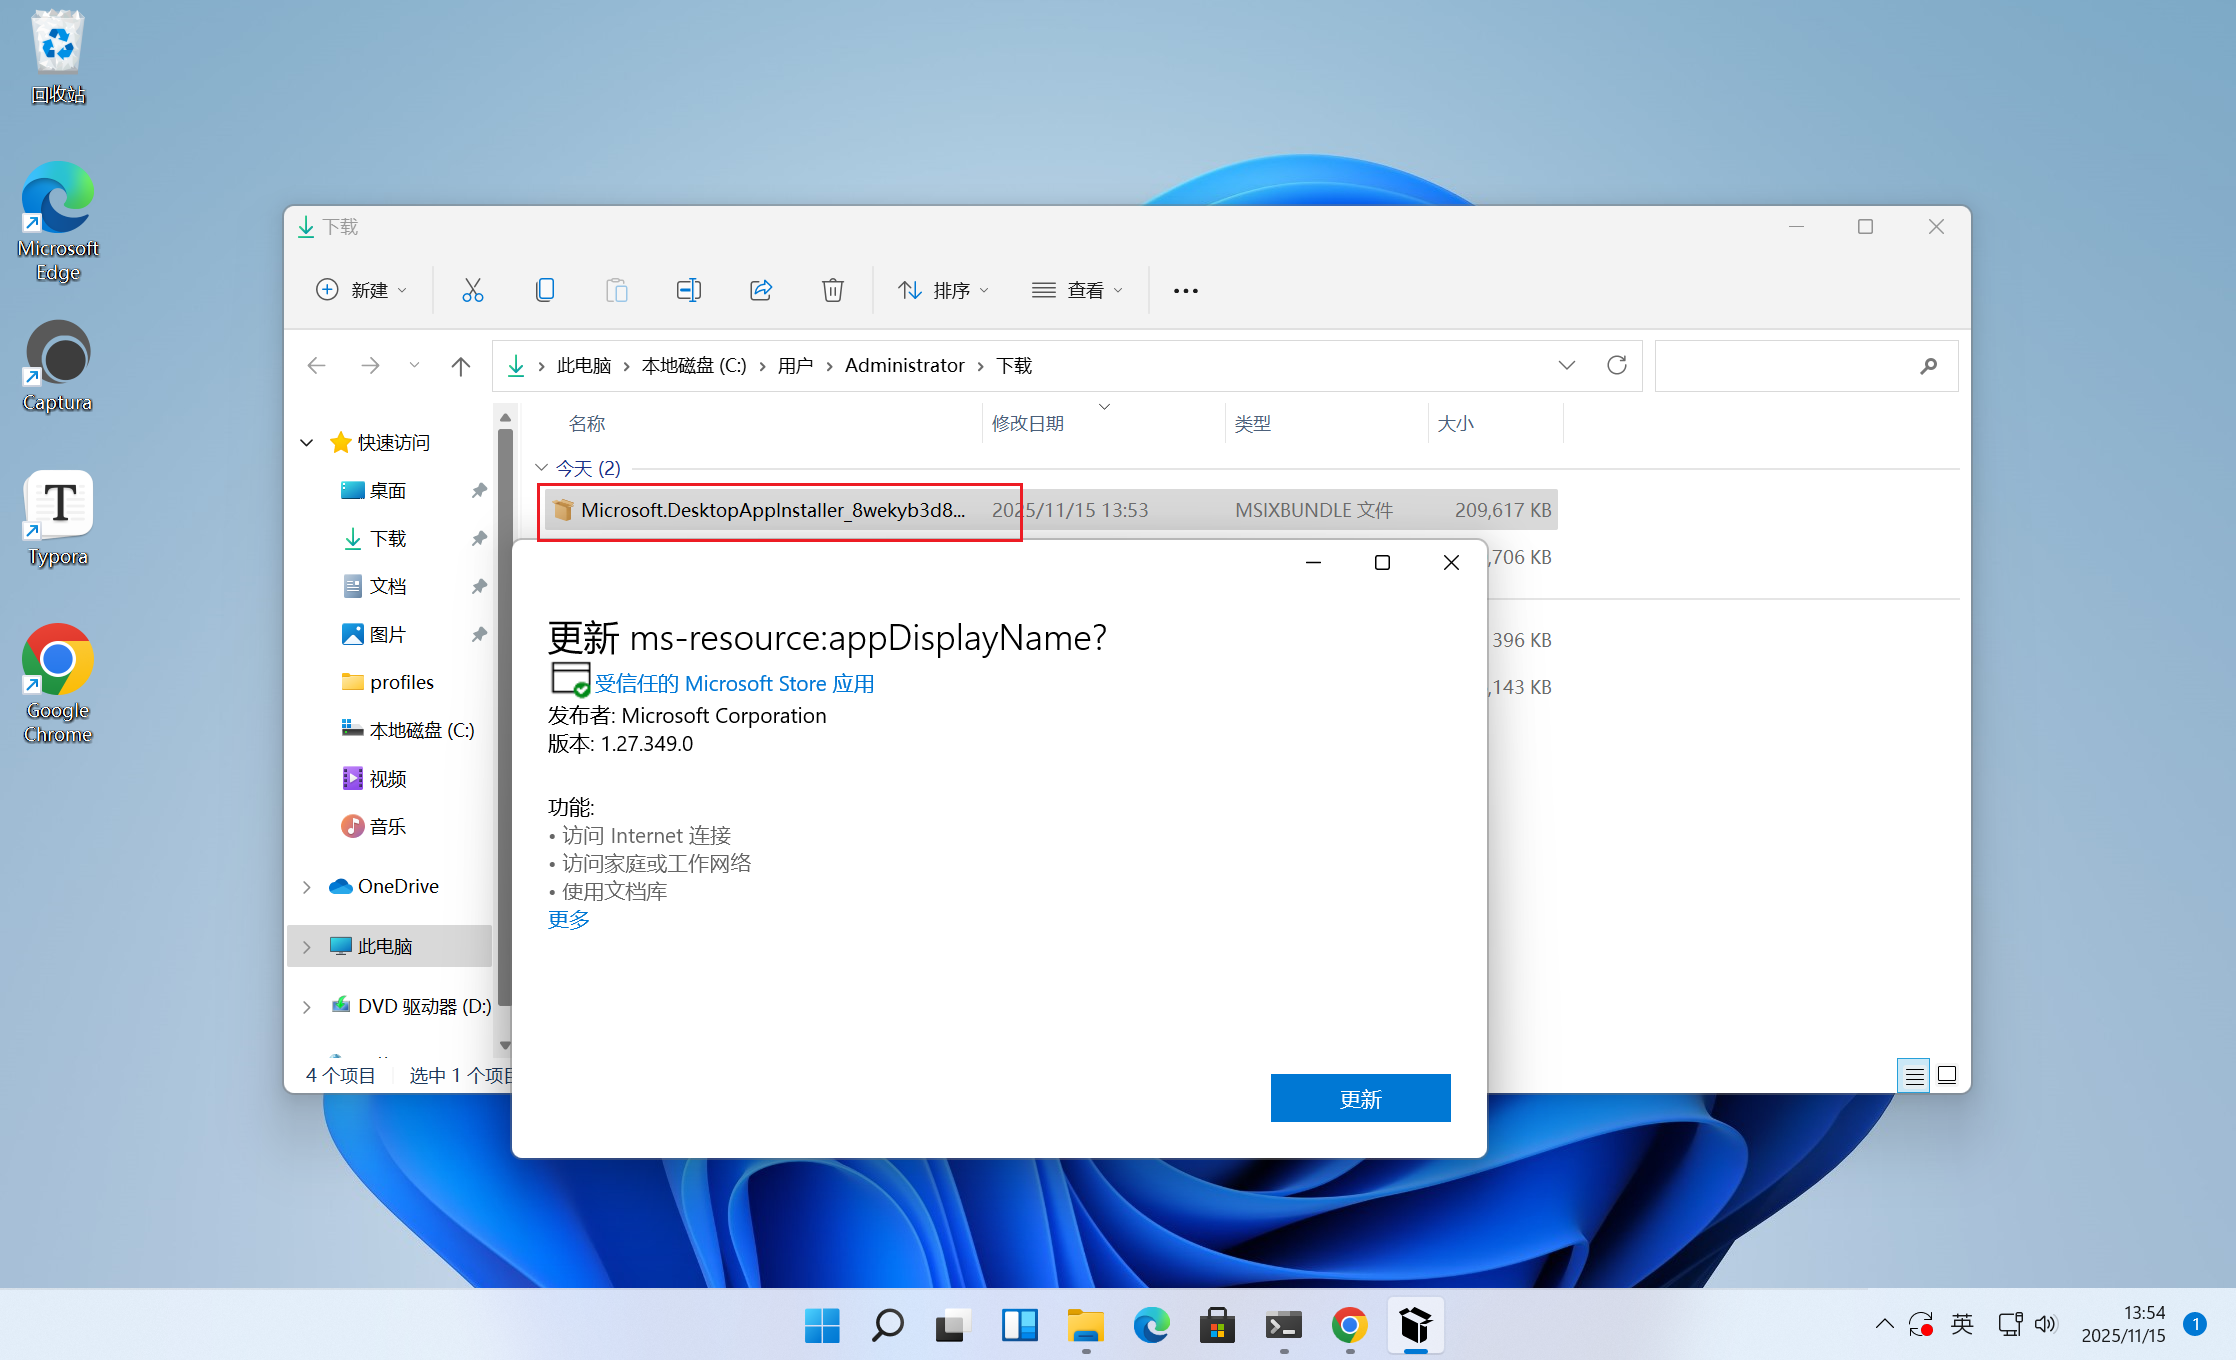This screenshot has height=1360, width=2236.
Task: Click the 更多 capabilities link
Action: tap(569, 919)
